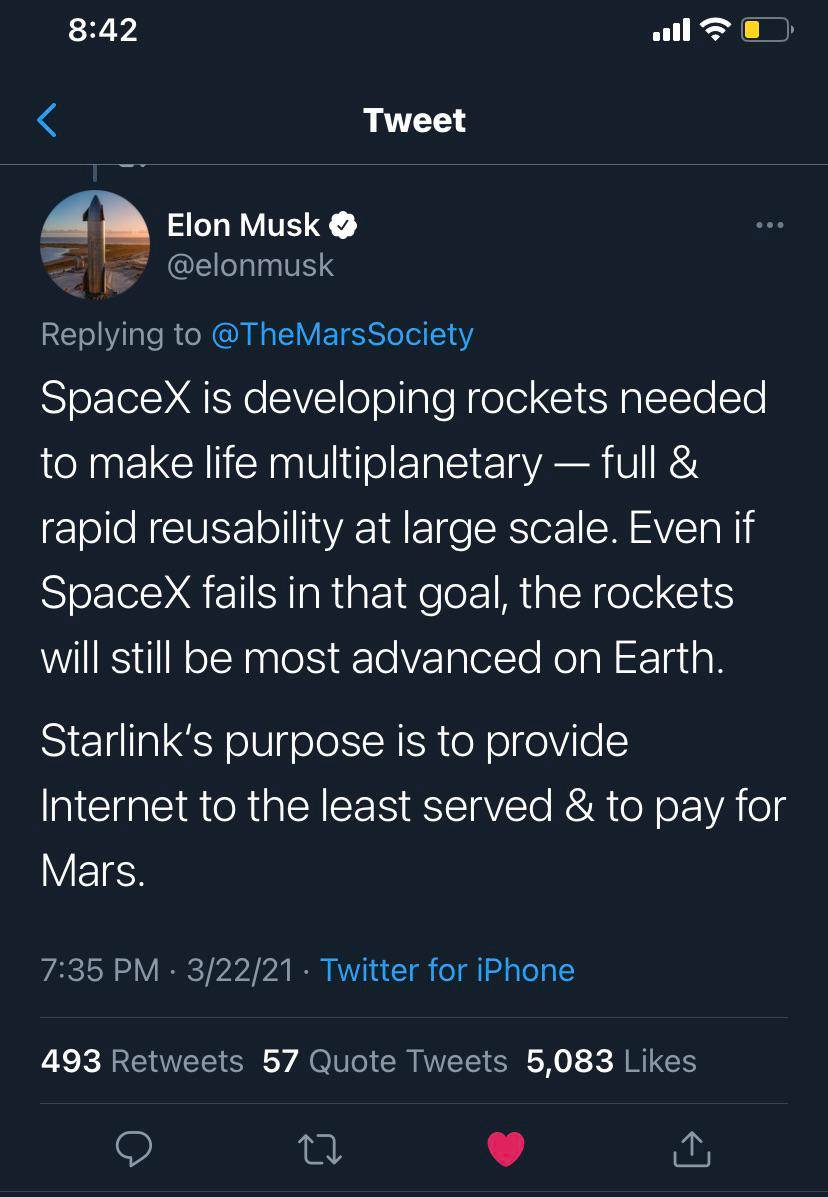Open Elon Musk's profile picture
The height and width of the screenshot is (1197, 828).
click(95, 244)
